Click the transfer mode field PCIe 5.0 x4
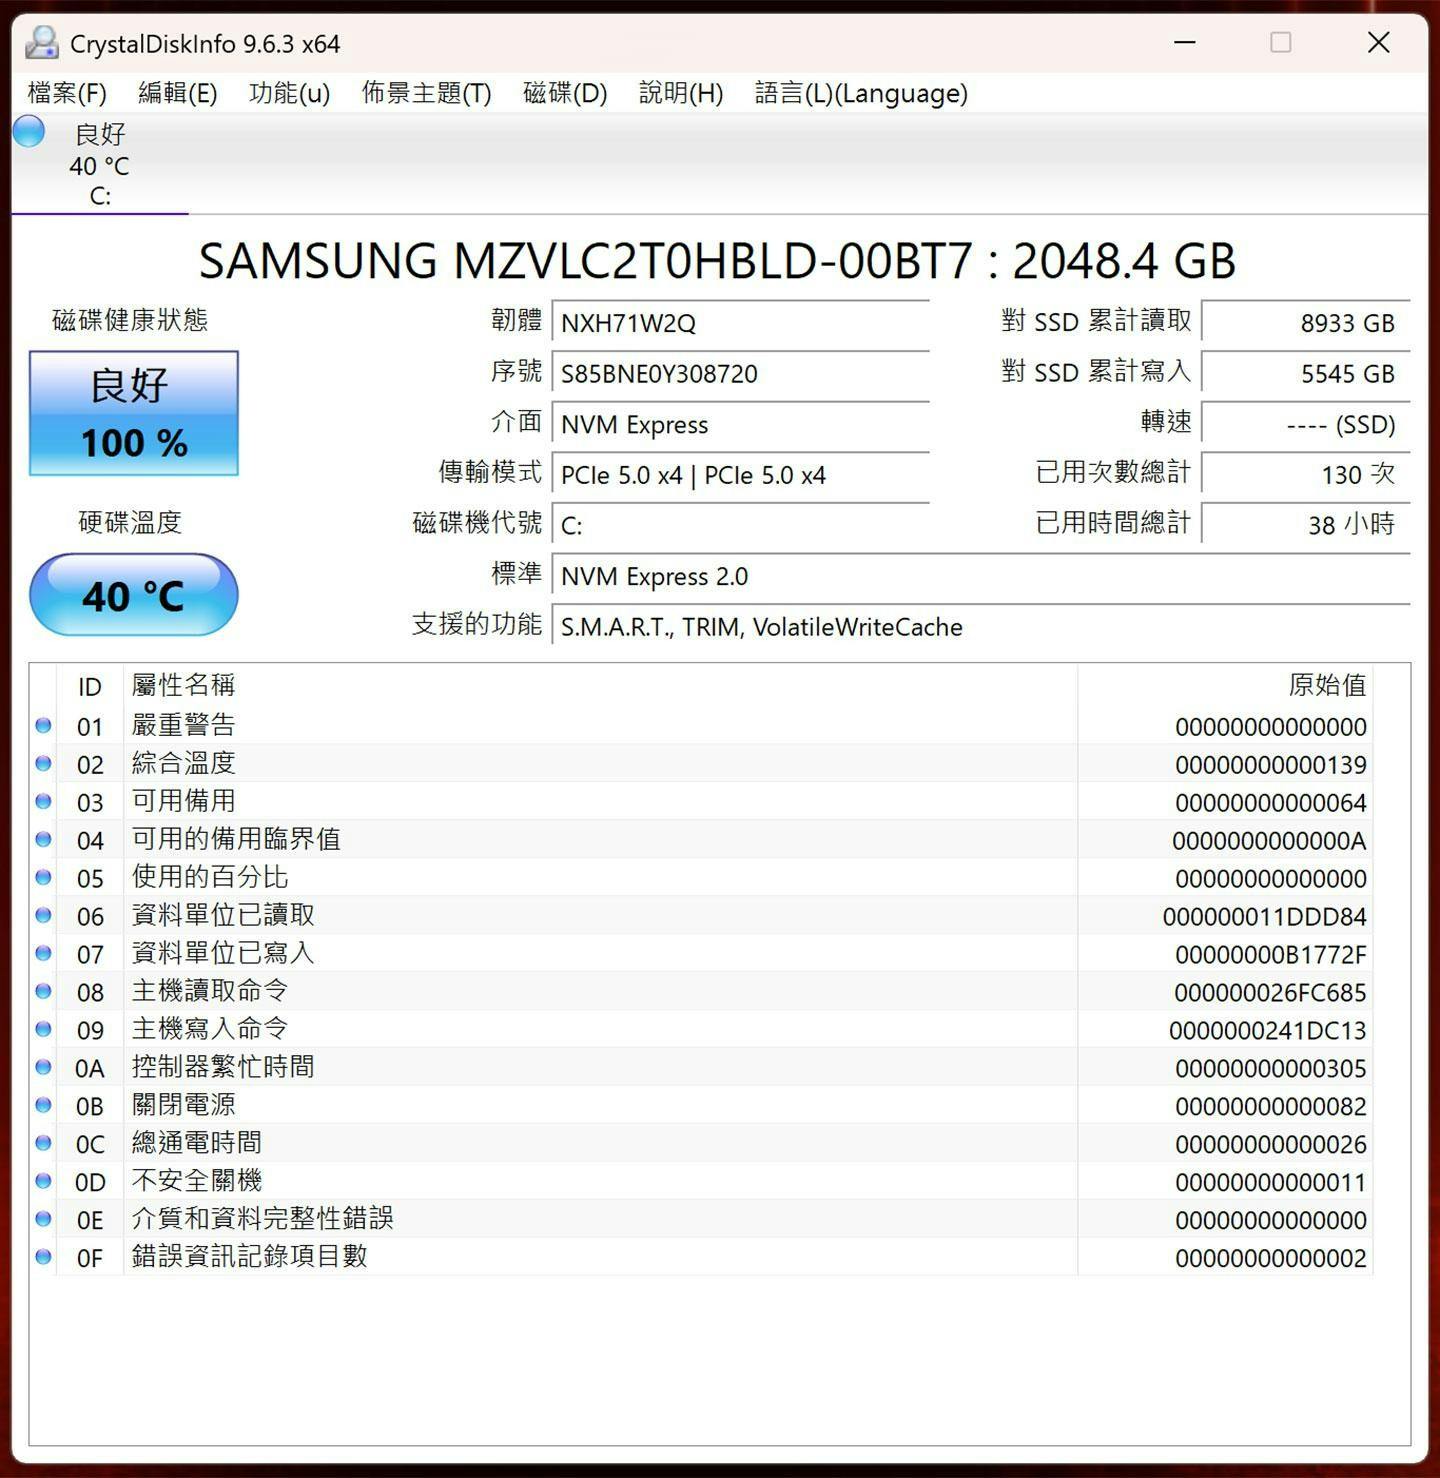Screen dimensions: 1440x1478 point(741,475)
